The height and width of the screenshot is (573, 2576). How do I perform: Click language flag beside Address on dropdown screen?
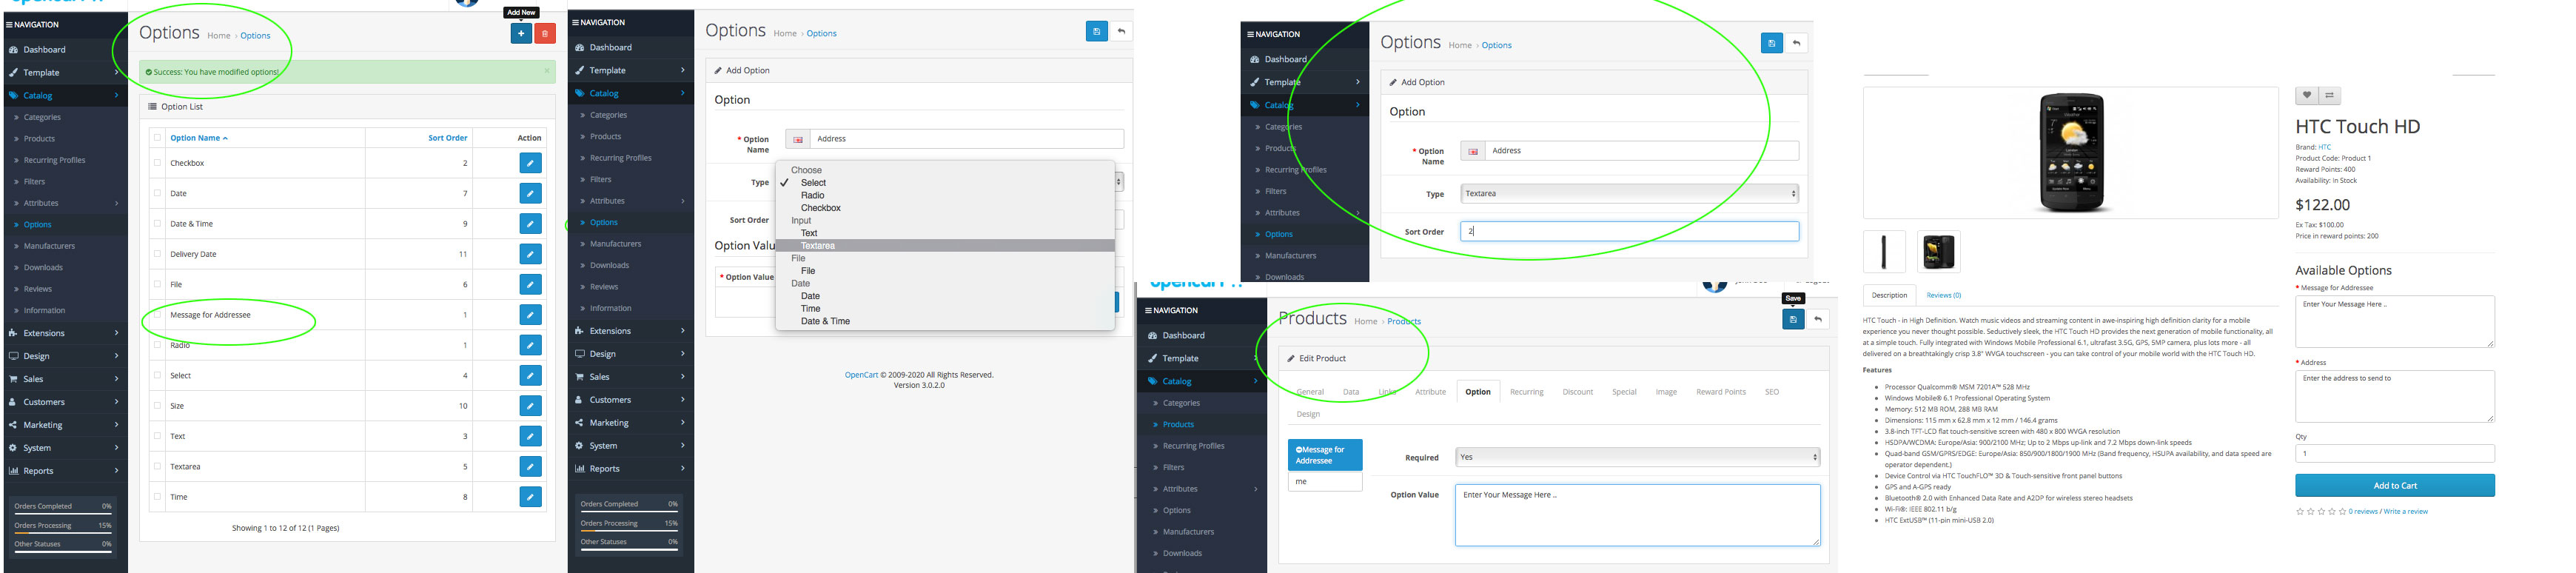coord(798,140)
